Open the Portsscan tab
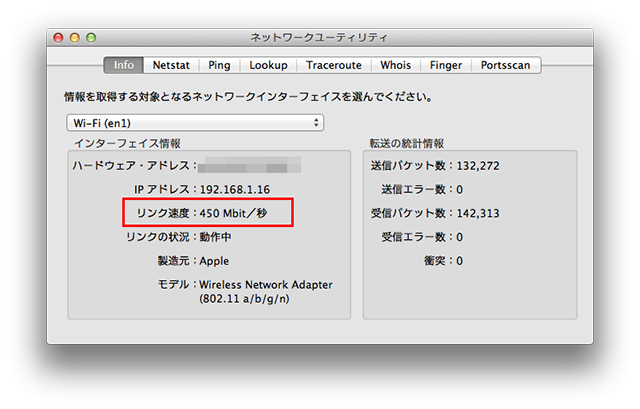 (x=506, y=65)
